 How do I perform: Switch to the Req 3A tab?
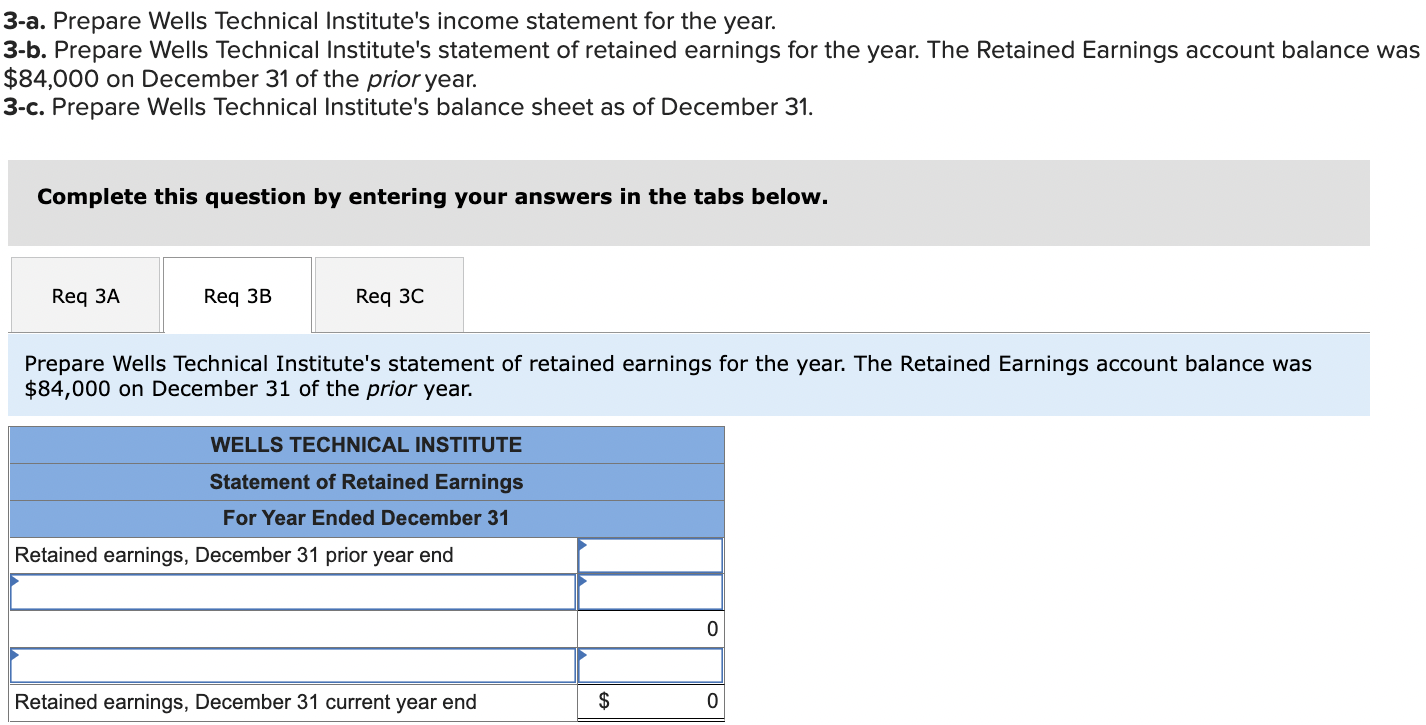pos(85,294)
